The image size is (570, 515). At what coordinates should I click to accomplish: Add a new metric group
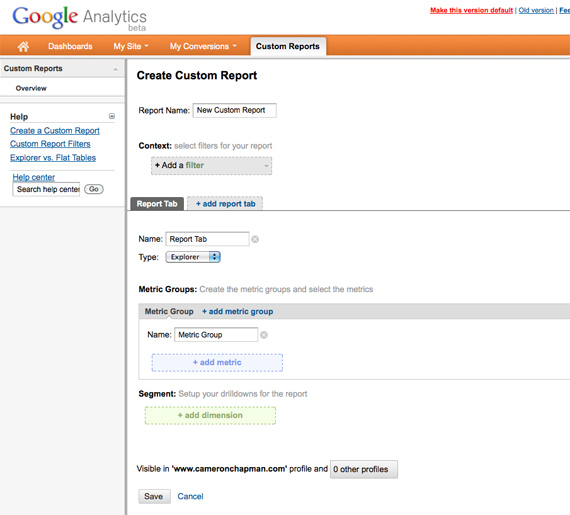238,311
